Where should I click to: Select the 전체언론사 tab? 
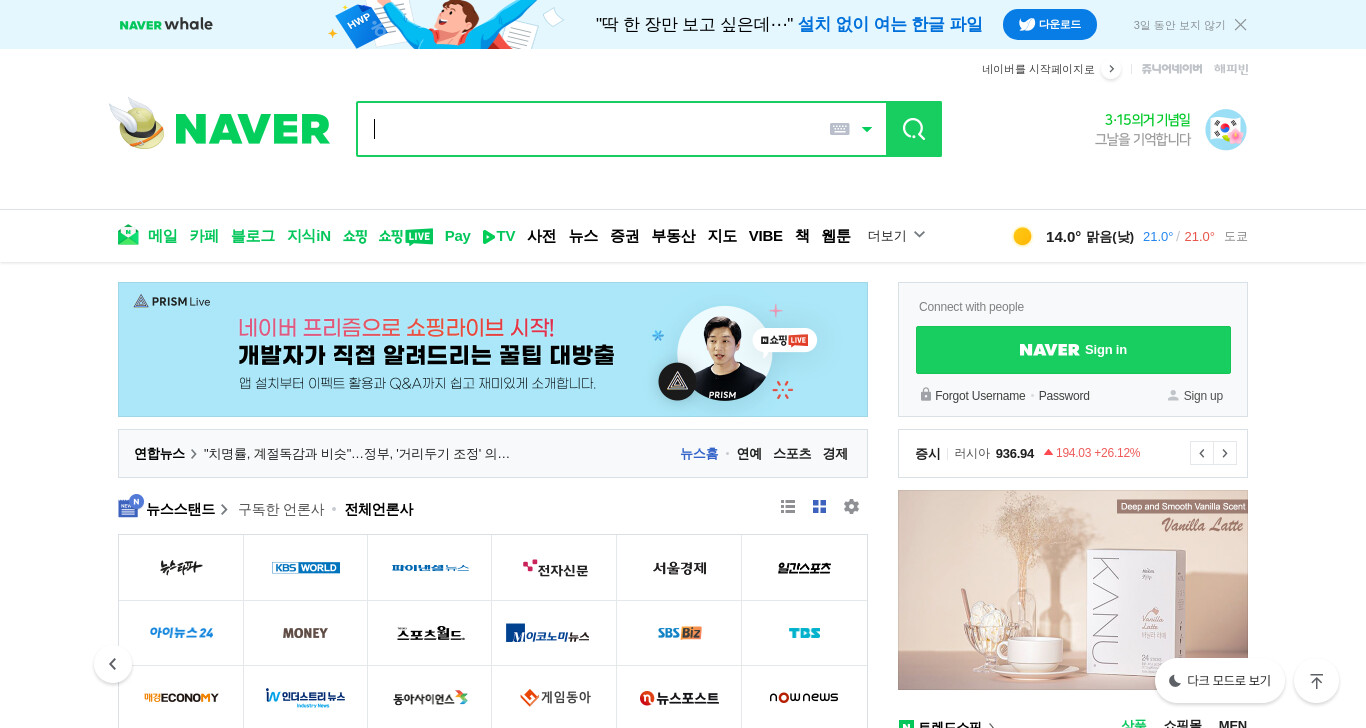click(x=379, y=509)
